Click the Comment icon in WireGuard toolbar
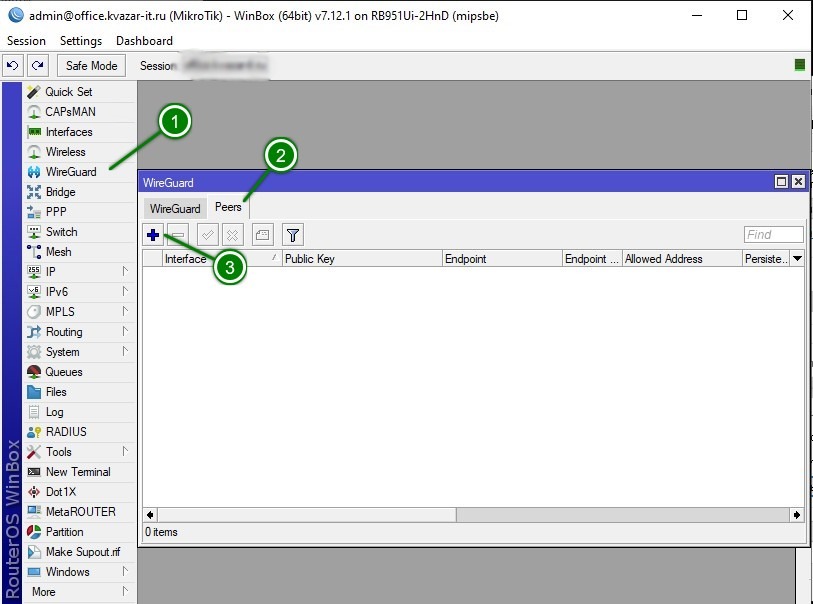The height and width of the screenshot is (604, 813). 262,235
